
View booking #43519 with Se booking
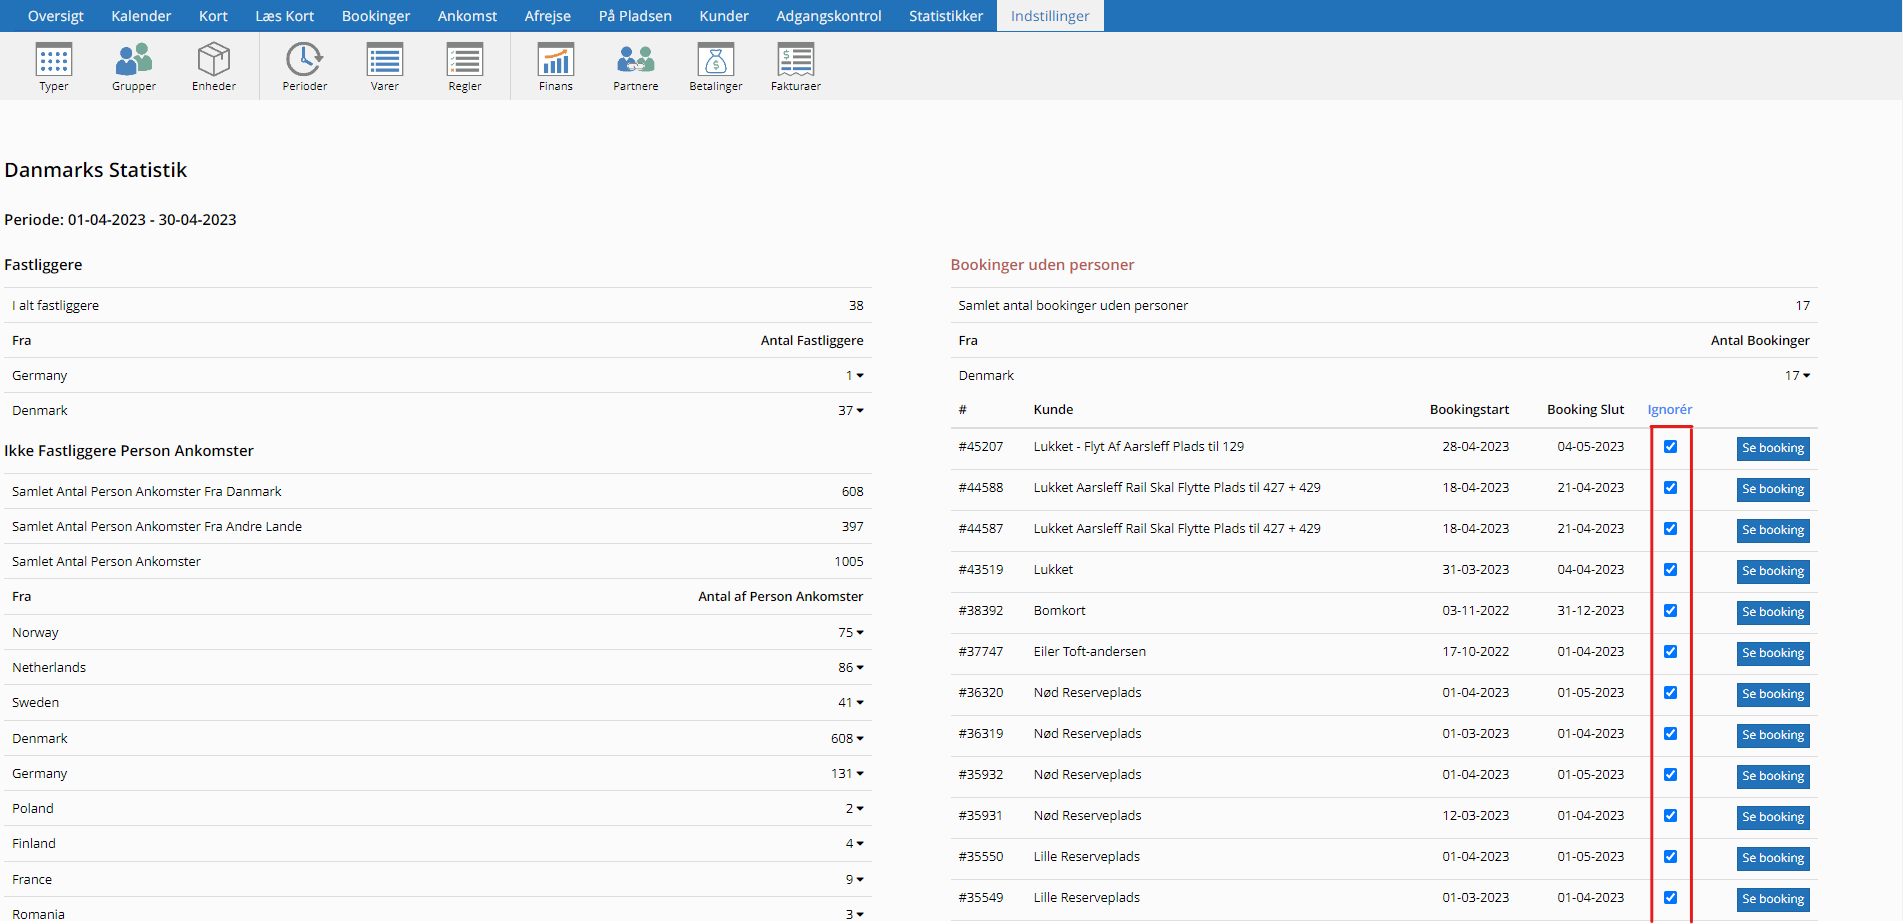click(1772, 571)
